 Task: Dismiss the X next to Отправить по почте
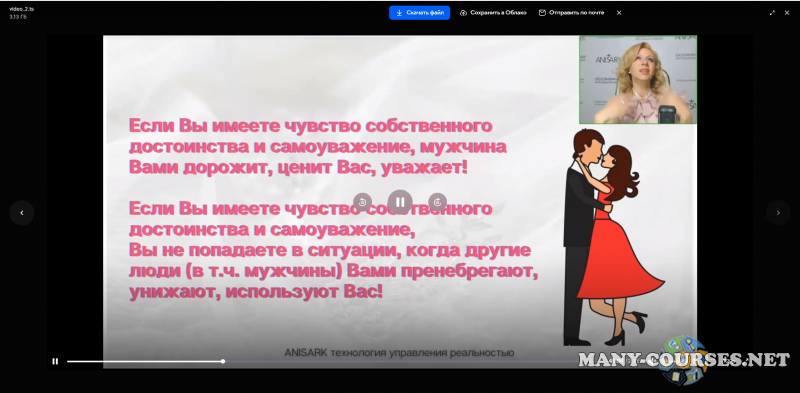[619, 13]
